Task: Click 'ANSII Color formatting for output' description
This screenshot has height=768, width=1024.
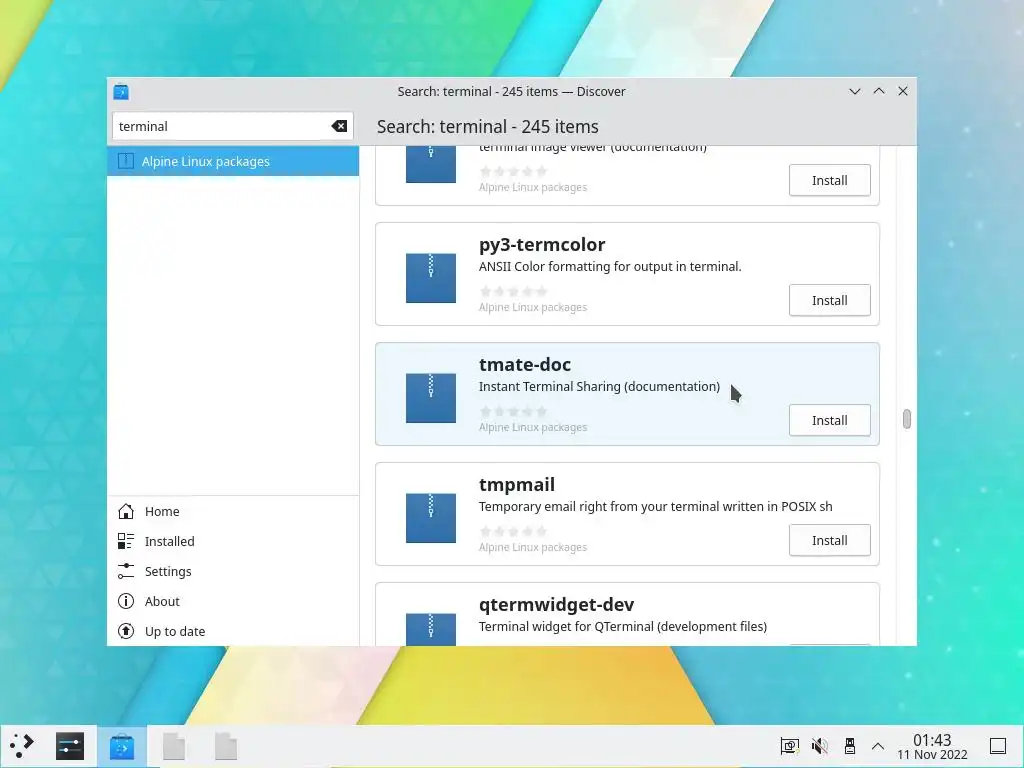Action: (x=610, y=266)
